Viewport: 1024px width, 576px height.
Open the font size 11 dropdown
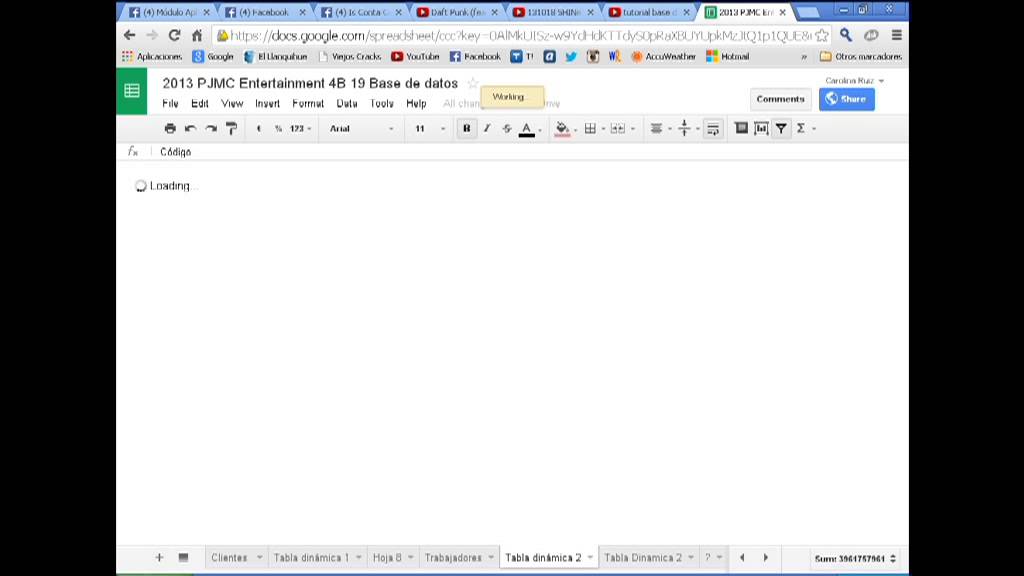[x=430, y=129]
